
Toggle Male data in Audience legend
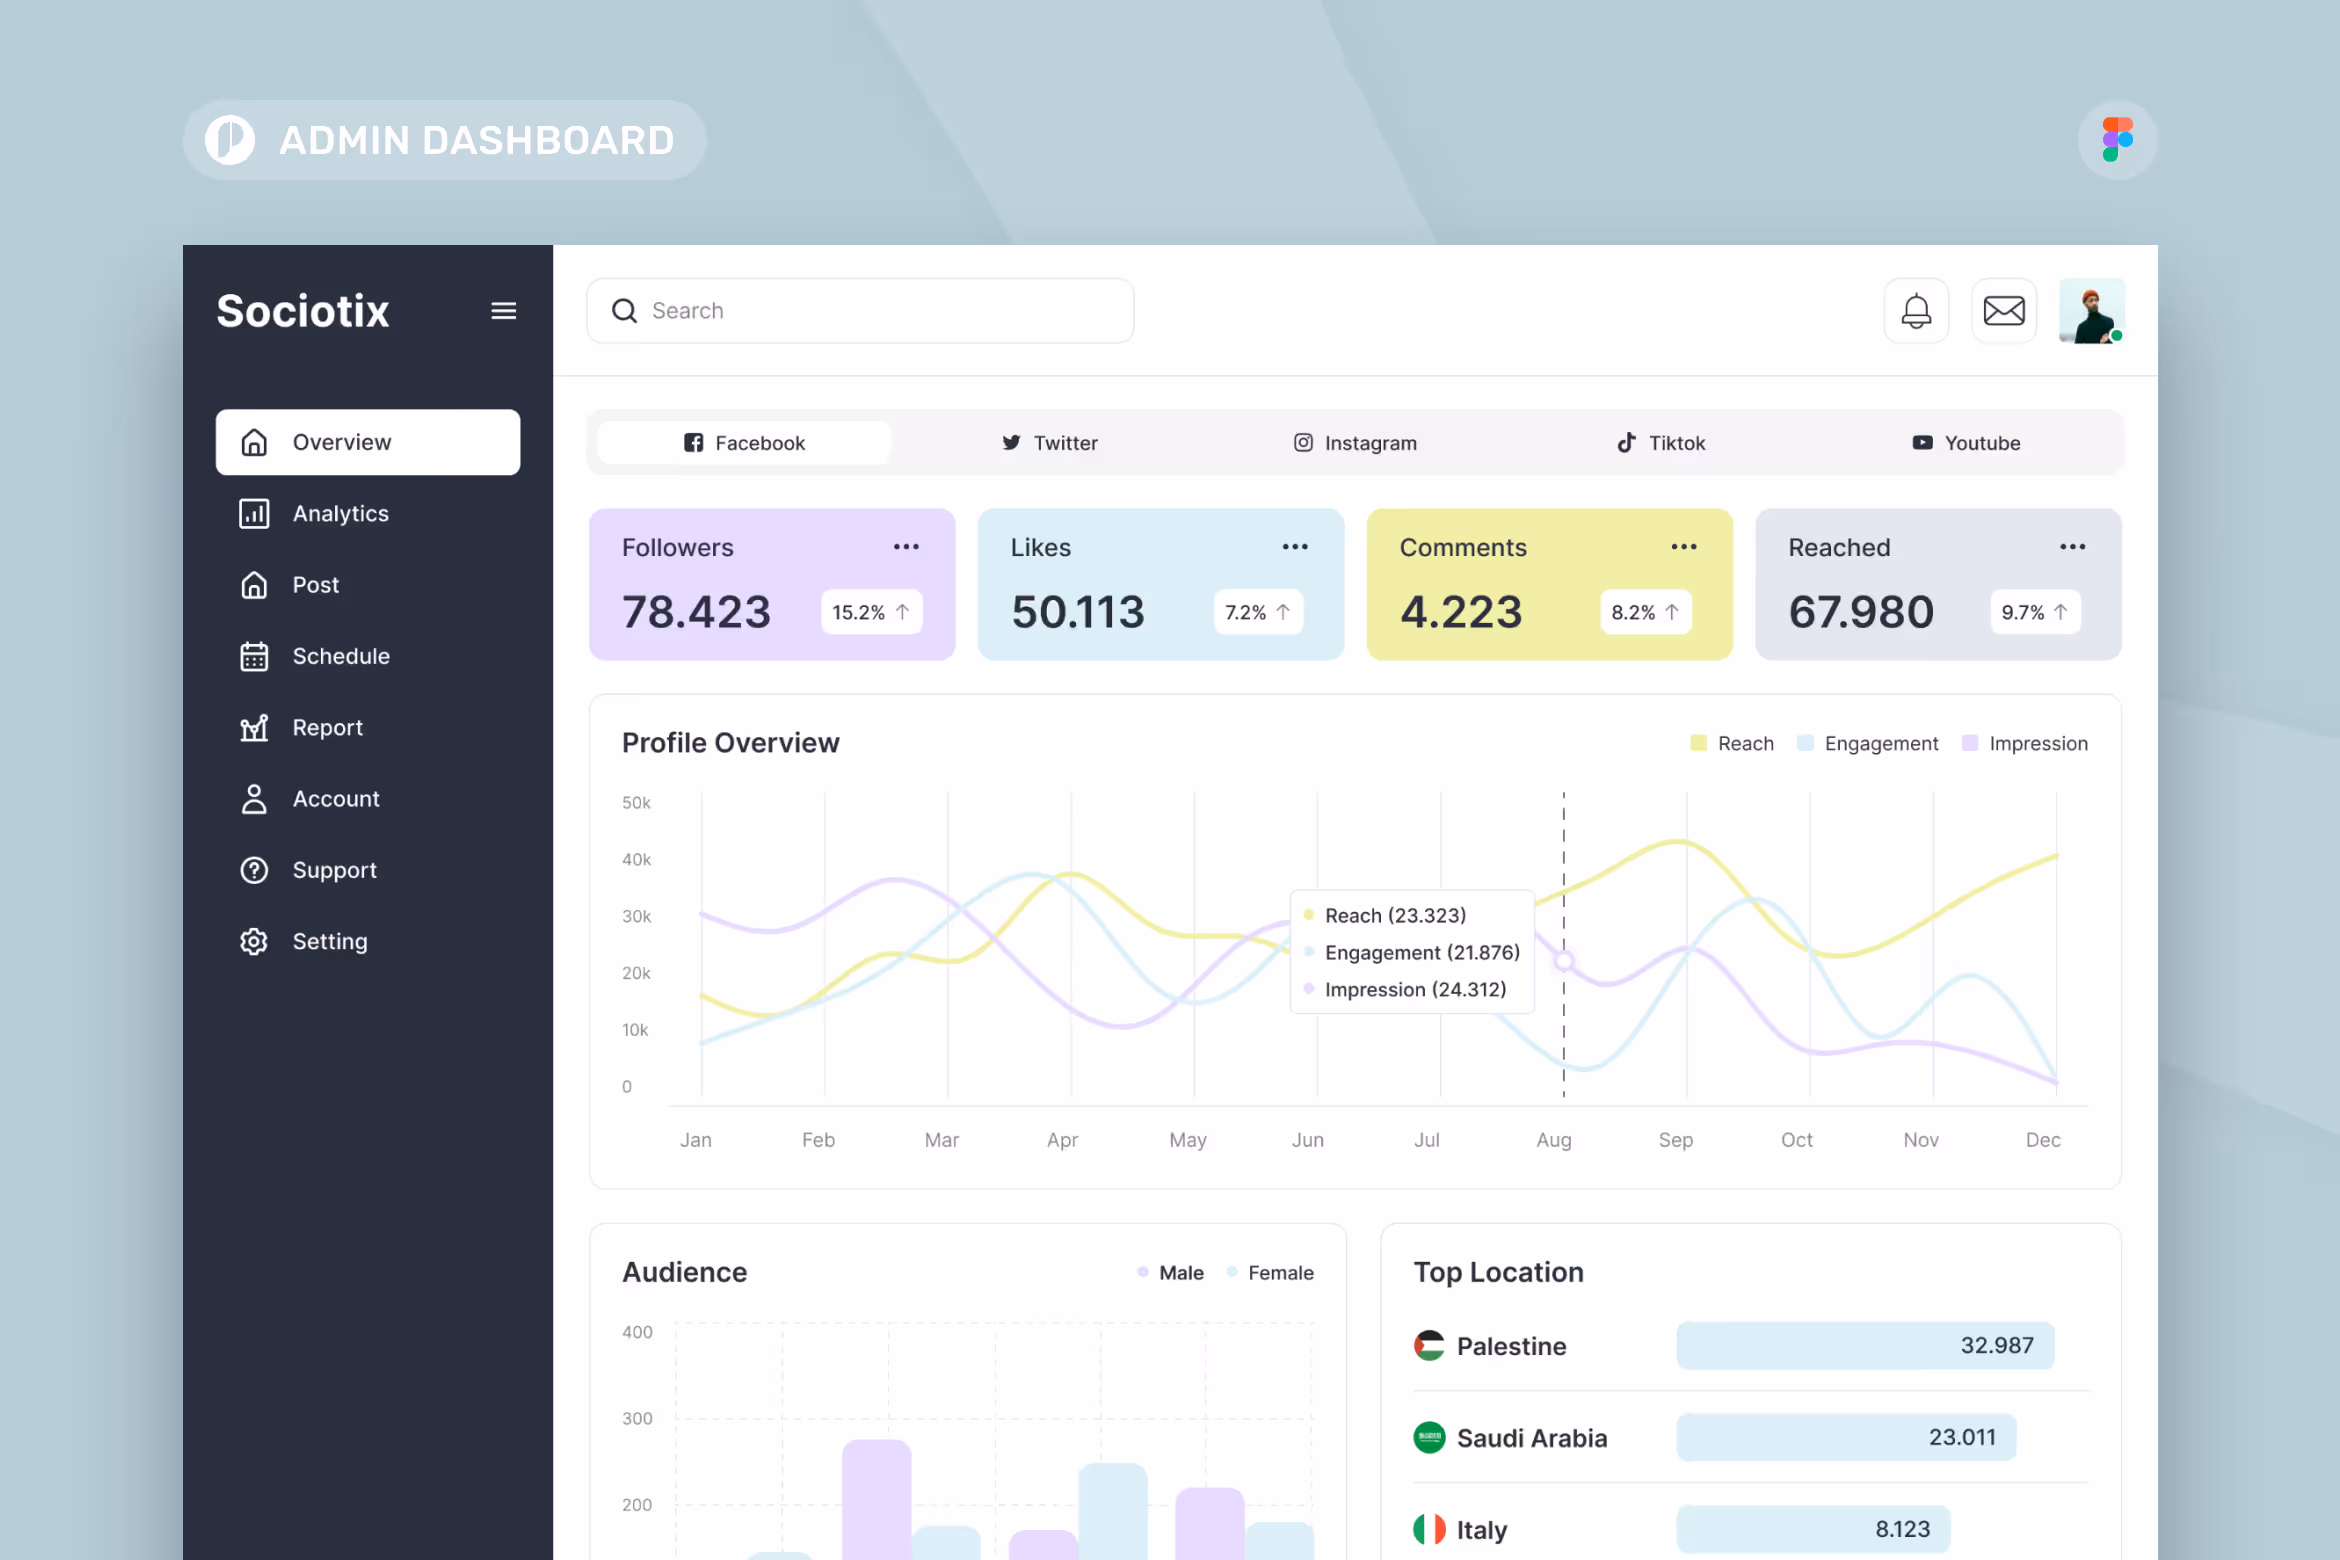pyautogui.click(x=1170, y=1272)
